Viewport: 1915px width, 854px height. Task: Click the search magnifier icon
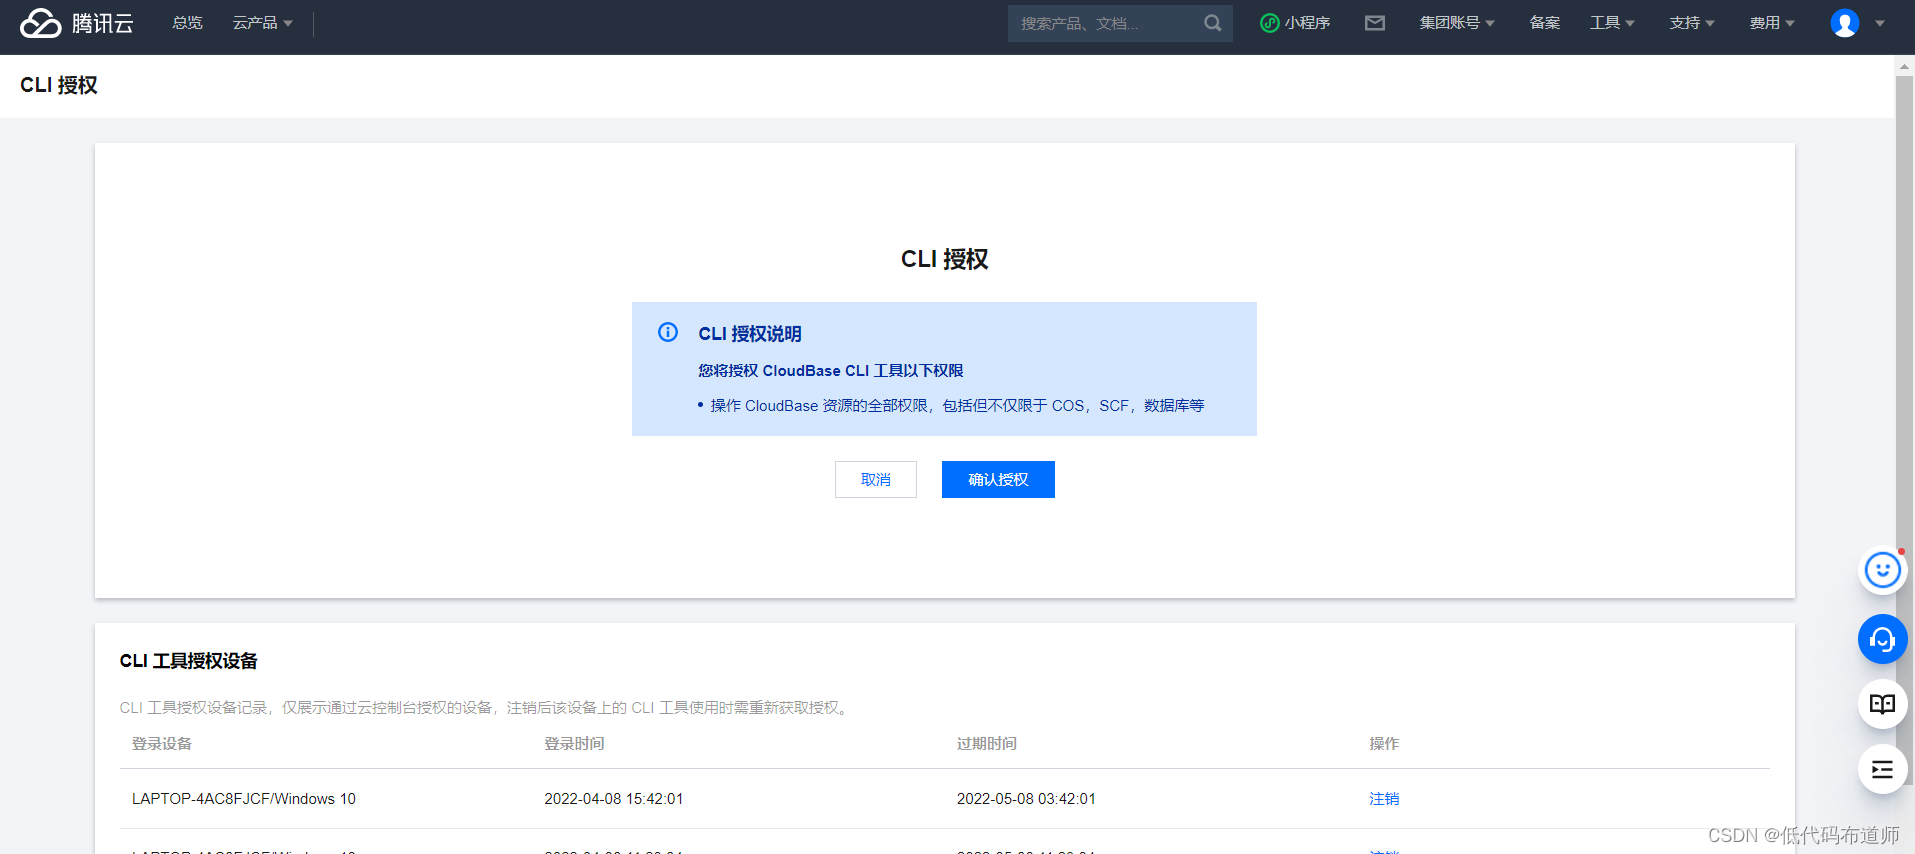[1212, 23]
